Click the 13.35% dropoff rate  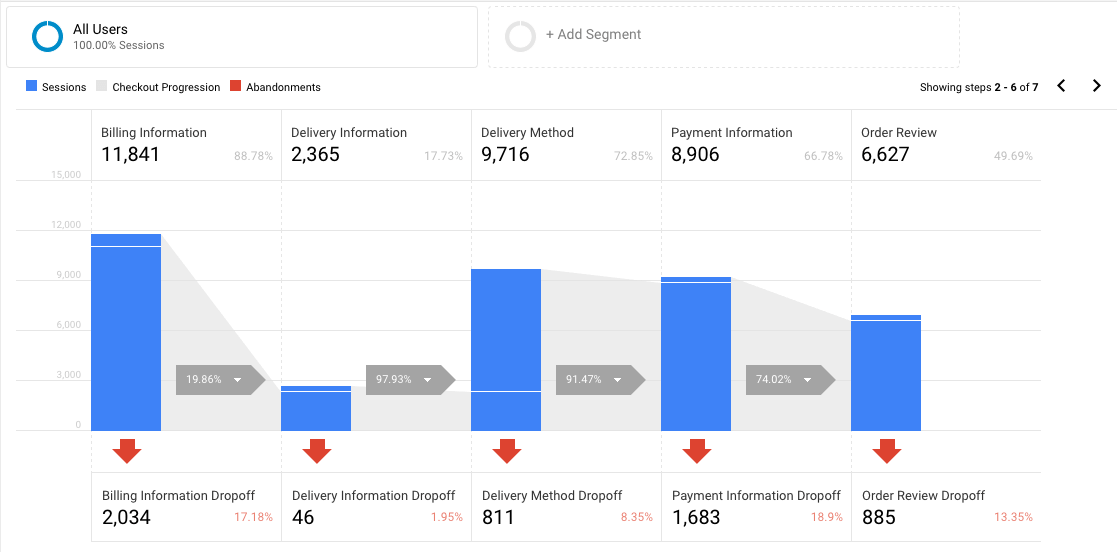tap(1014, 517)
